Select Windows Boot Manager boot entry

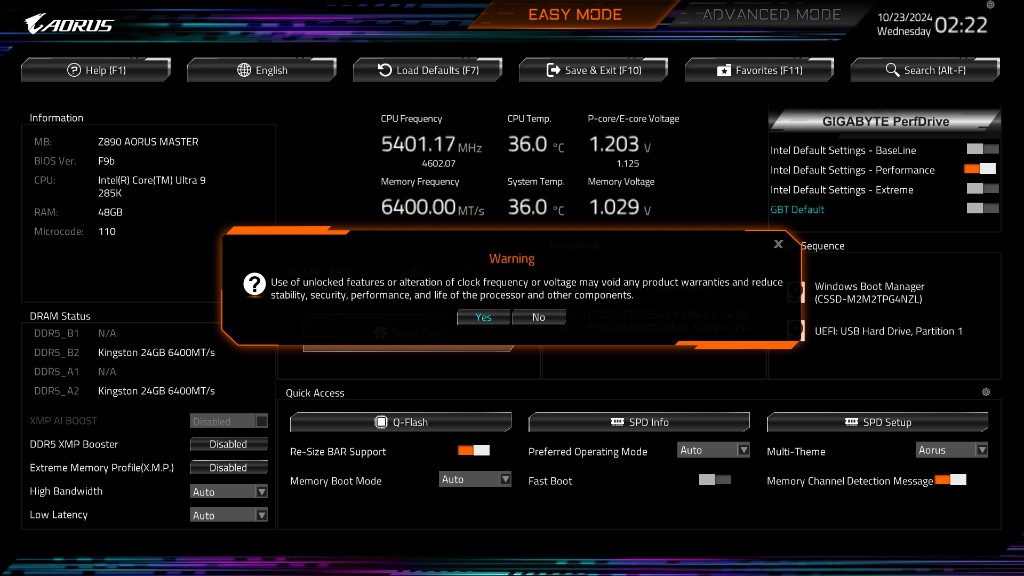point(869,293)
